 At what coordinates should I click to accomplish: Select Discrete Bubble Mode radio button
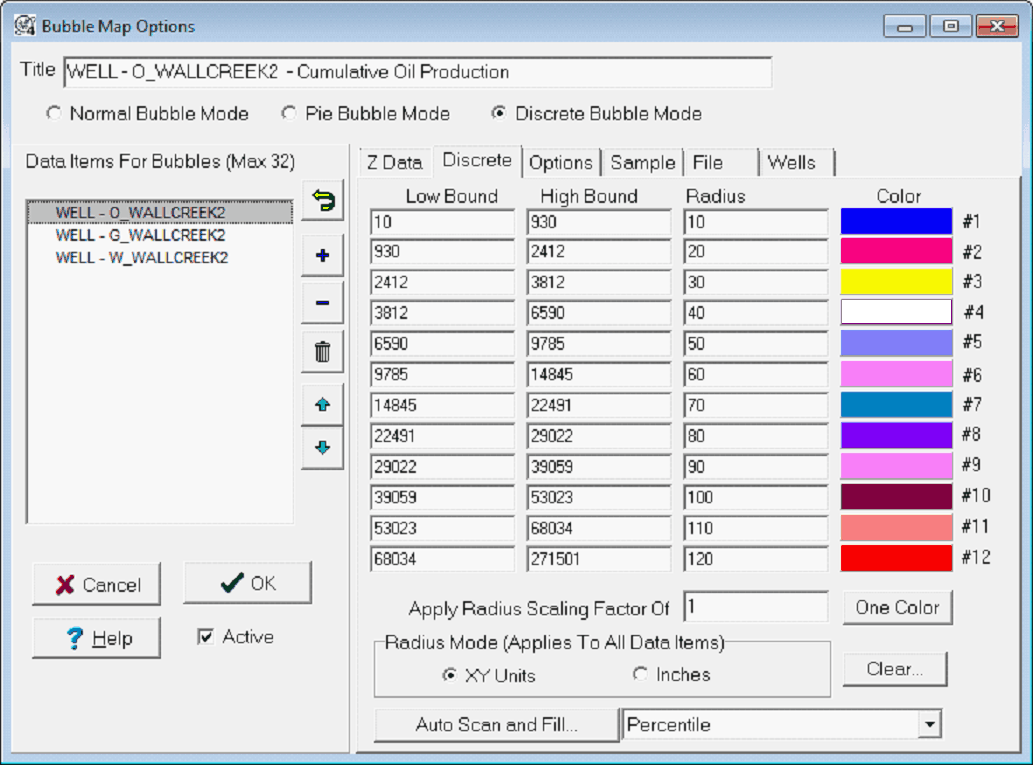[x=499, y=113]
